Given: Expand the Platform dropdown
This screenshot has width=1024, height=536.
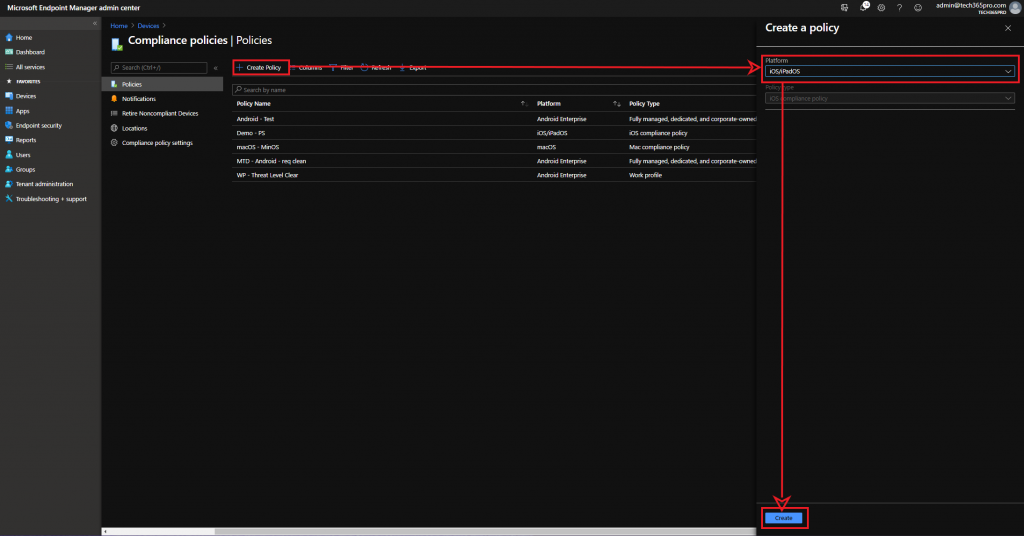Looking at the screenshot, I should click(x=889, y=71).
